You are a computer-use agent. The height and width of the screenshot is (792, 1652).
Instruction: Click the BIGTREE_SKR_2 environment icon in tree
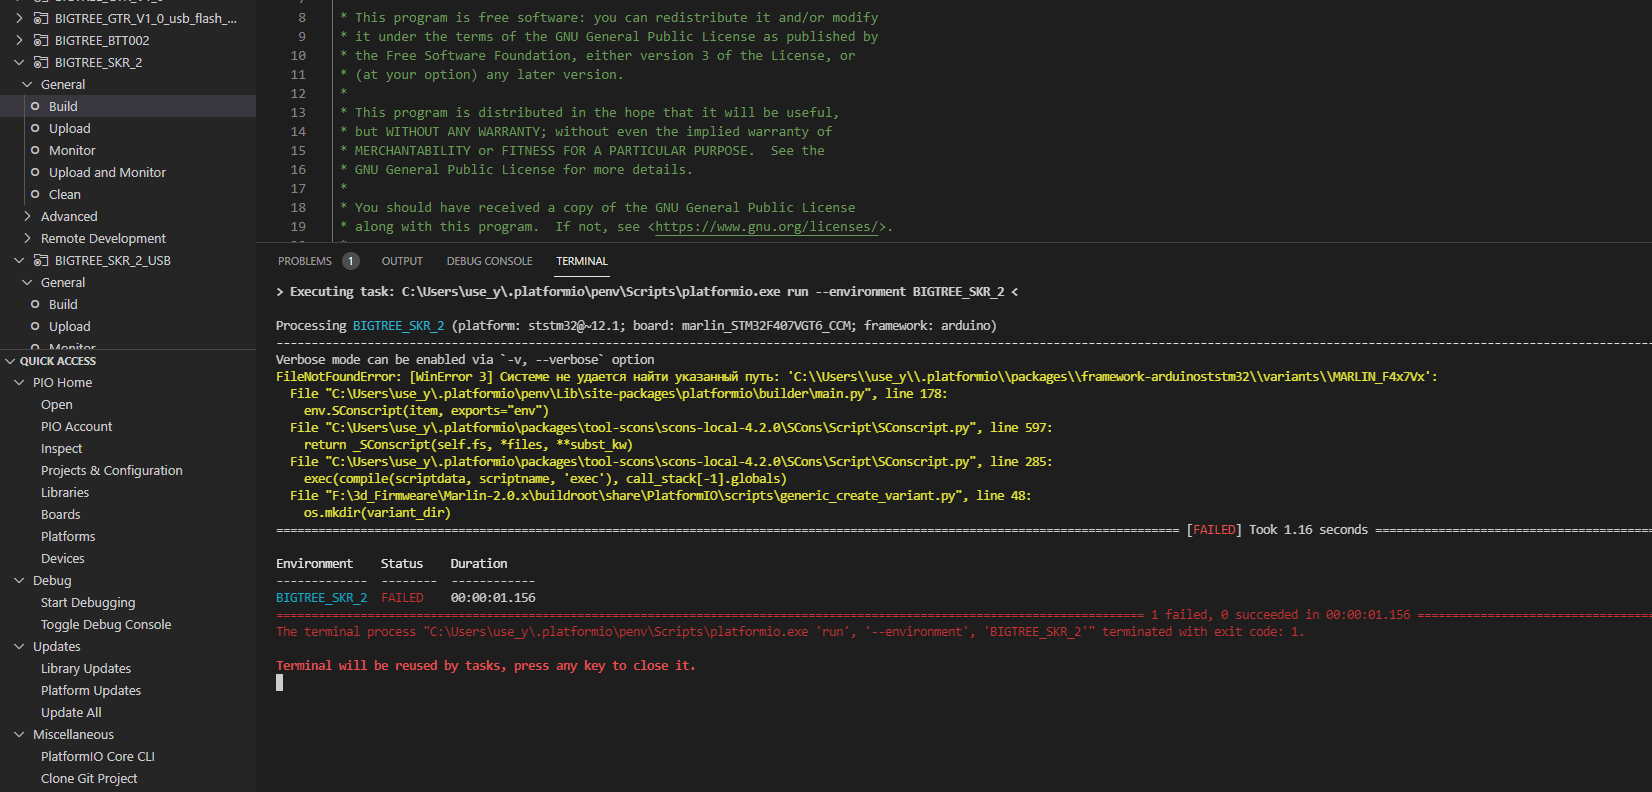coord(41,62)
